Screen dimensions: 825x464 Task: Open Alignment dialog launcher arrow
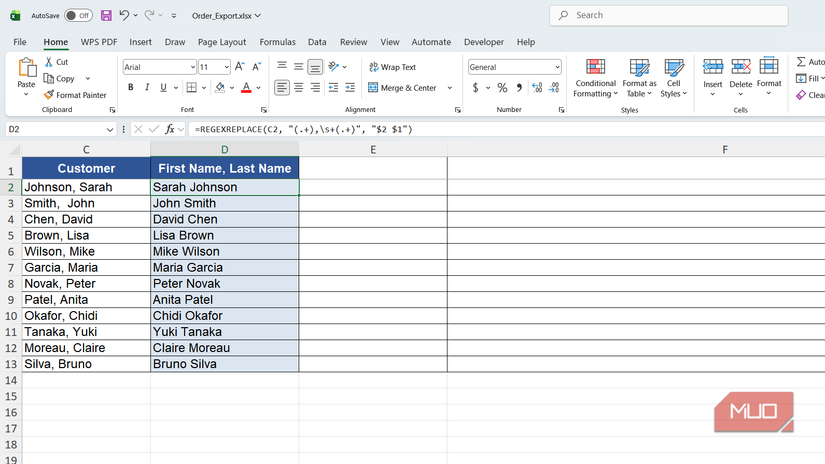tap(458, 110)
